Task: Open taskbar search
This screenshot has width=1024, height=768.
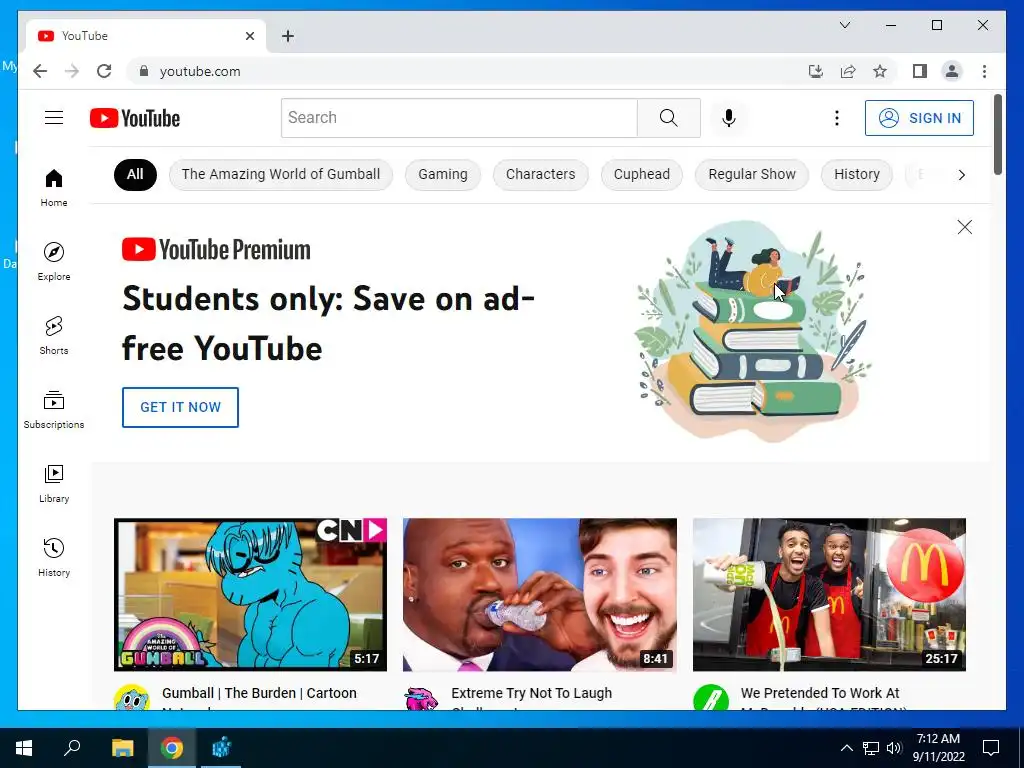Action: (x=72, y=748)
